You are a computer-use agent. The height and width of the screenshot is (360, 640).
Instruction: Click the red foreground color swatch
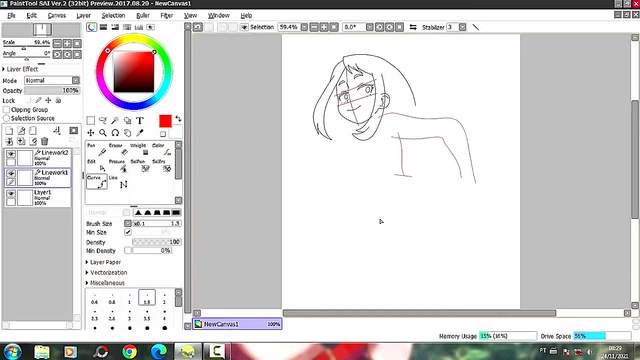coord(165,121)
